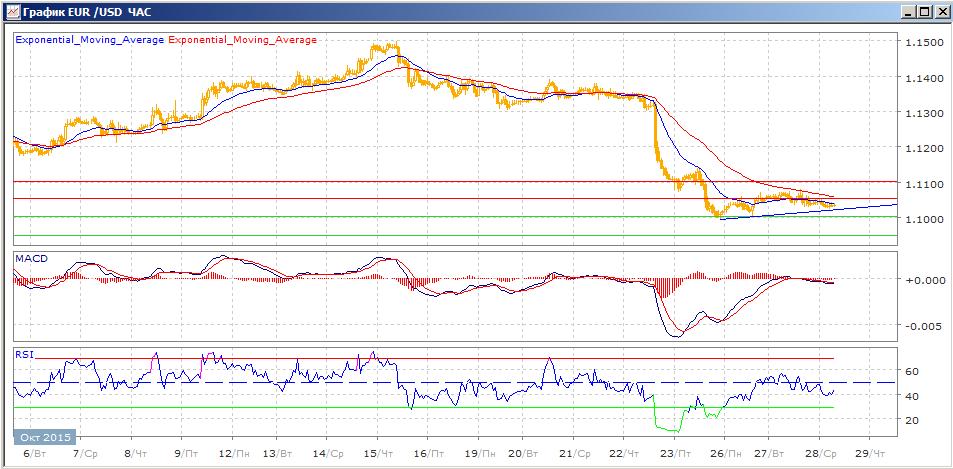Click the blue Exponential_Moving_Average legend label
Screen dimensions: 953x469
coord(89,39)
